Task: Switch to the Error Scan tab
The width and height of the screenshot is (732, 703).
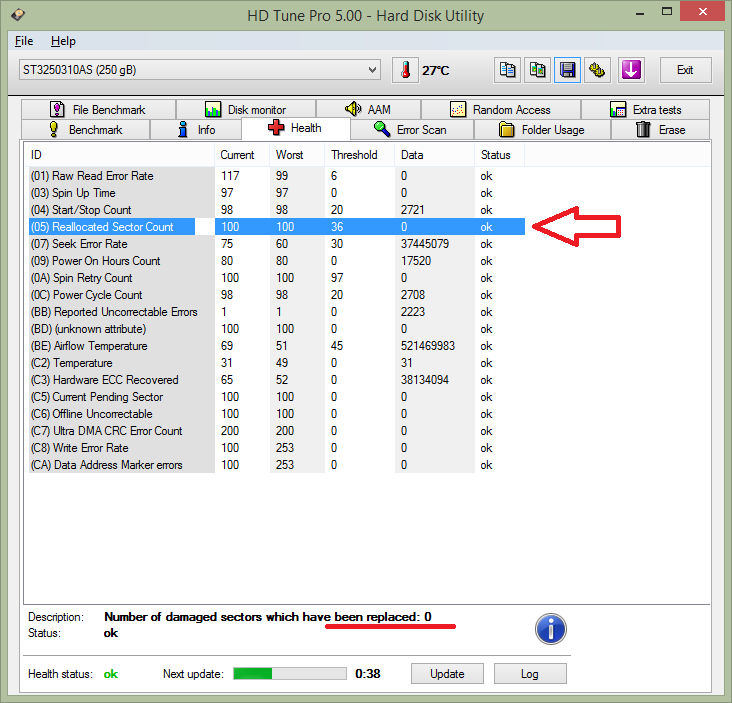Action: click(x=412, y=130)
